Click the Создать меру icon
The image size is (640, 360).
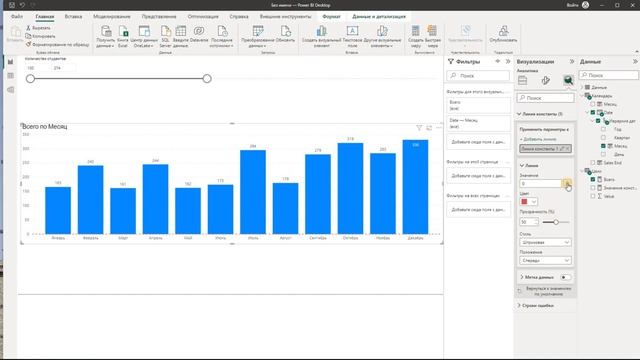pos(416,31)
